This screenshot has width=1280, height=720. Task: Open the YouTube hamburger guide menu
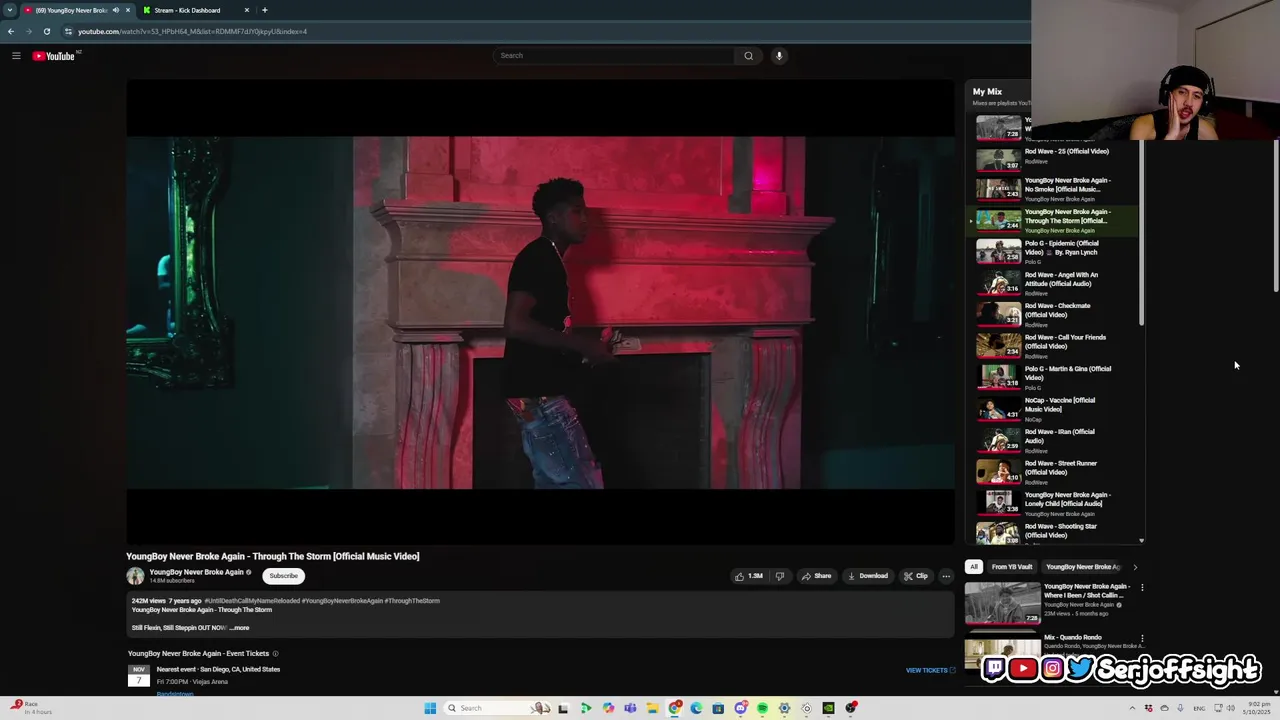click(16, 56)
